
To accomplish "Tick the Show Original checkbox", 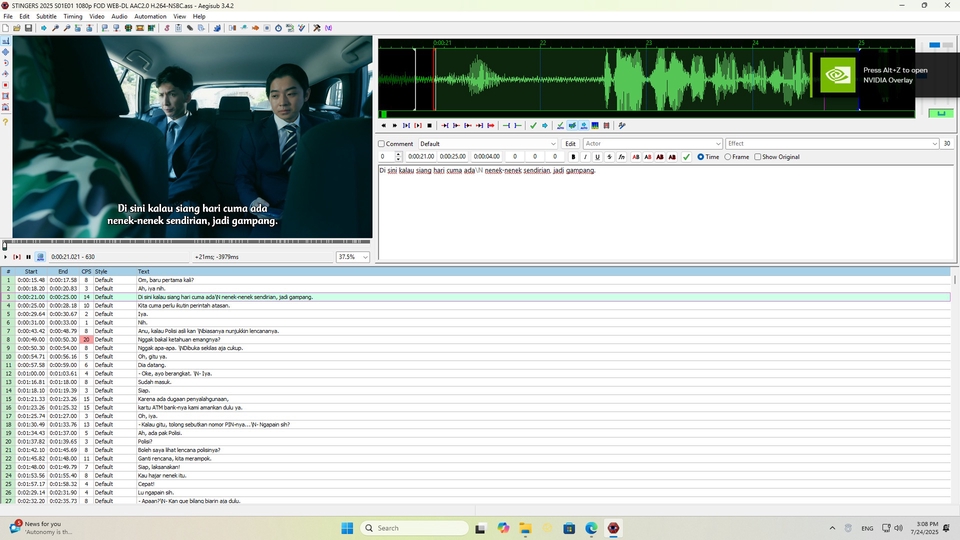I will point(757,157).
